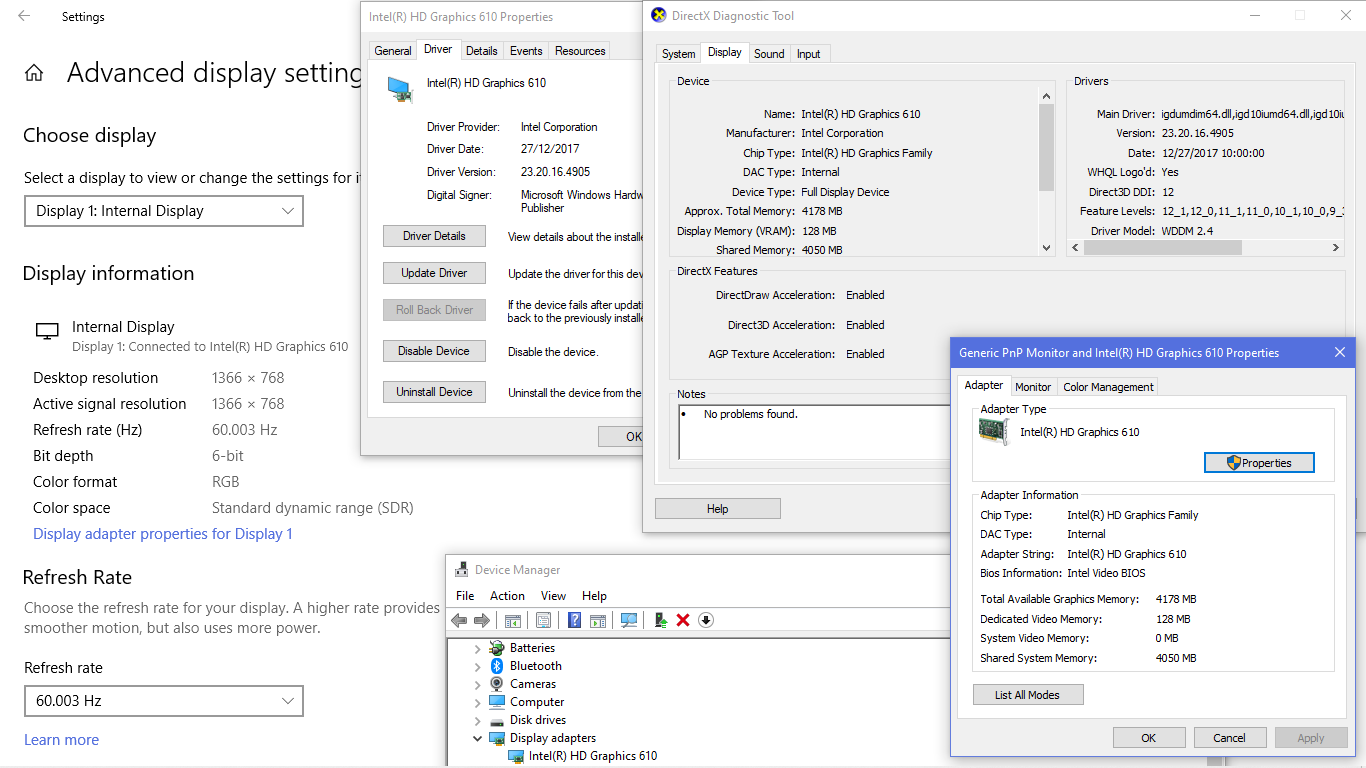Click the Scan for hardware changes toolbar icon
This screenshot has width=1366, height=768.
pos(629,620)
